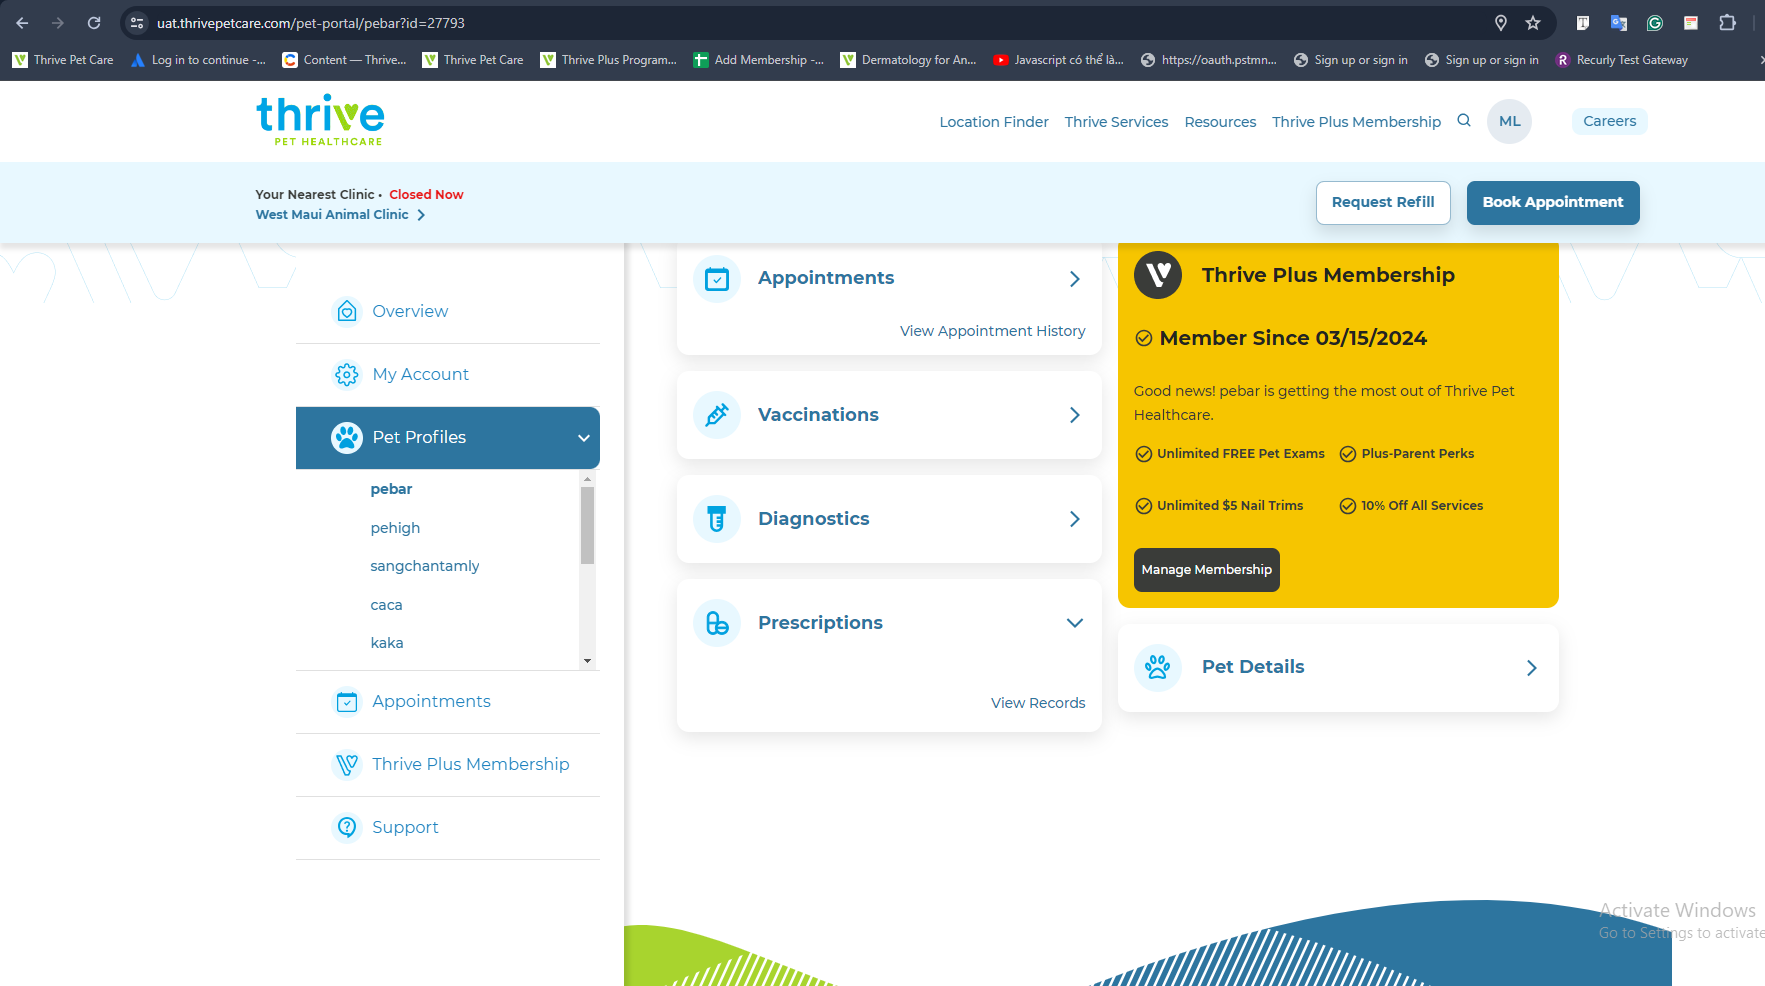The image size is (1765, 986).
Task: Click the sidebar Appointments calendar icon
Action: [x=347, y=702]
